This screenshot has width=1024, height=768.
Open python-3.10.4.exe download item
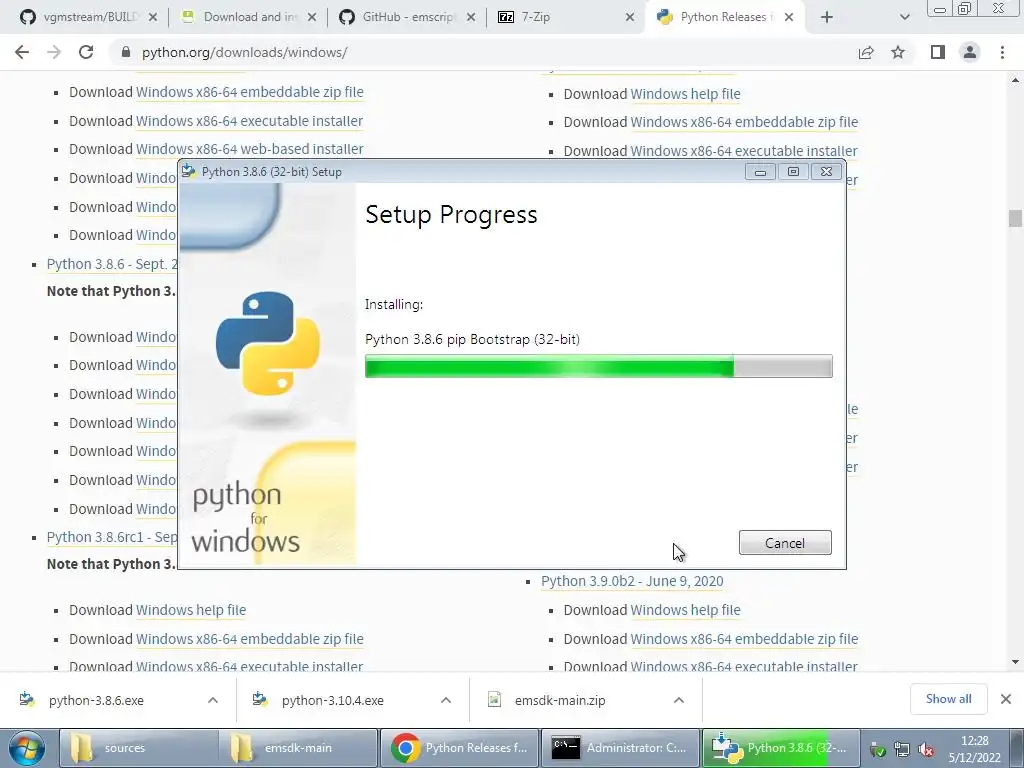332,700
